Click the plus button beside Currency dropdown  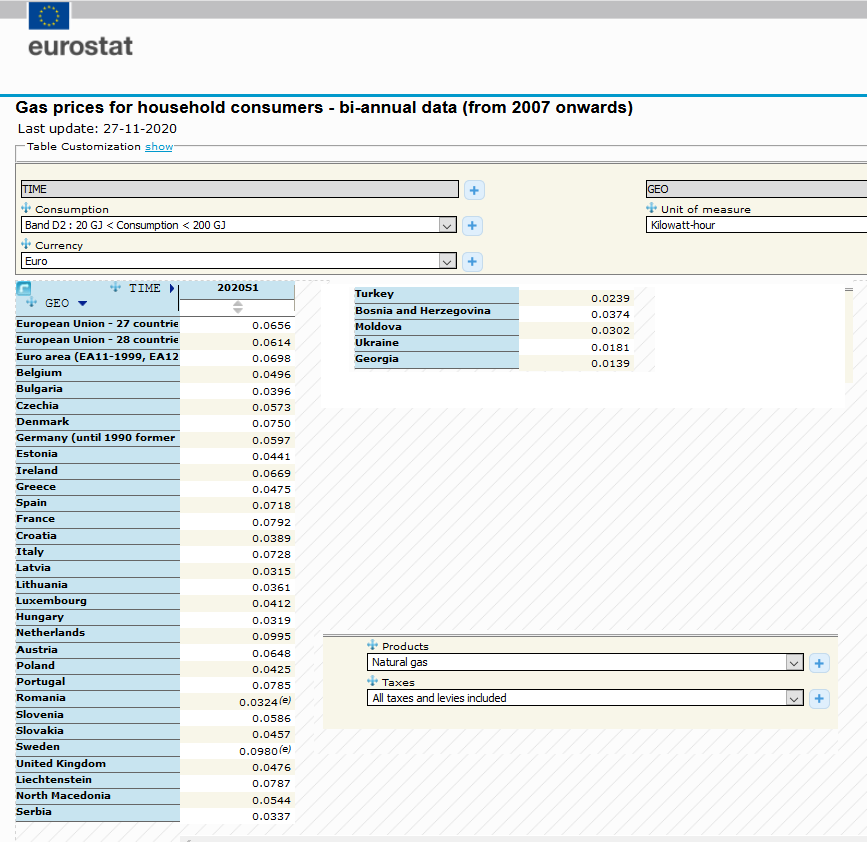pos(472,262)
